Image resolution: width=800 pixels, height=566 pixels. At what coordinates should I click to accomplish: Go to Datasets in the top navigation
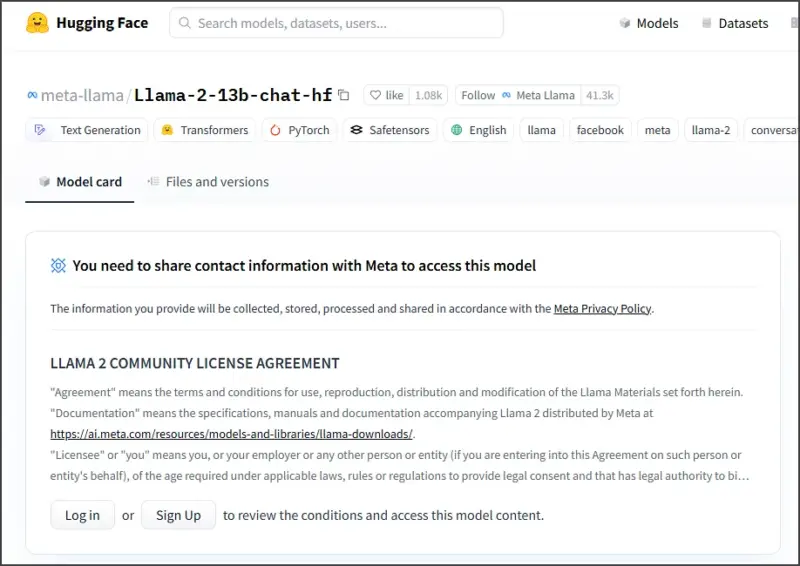point(734,23)
